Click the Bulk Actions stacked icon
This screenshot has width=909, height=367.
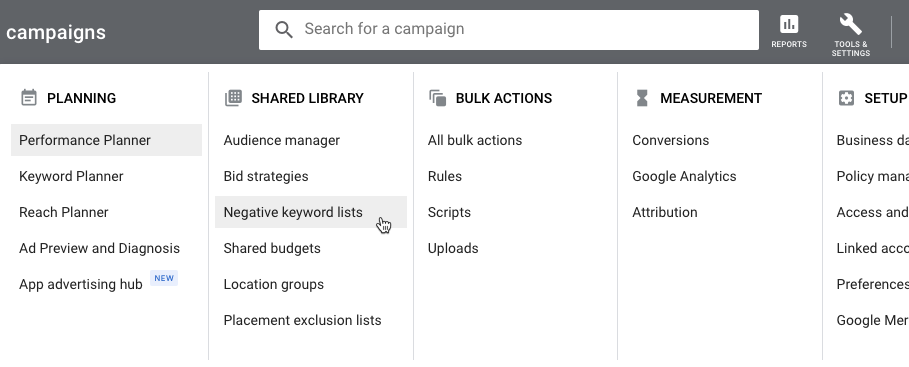coord(438,98)
